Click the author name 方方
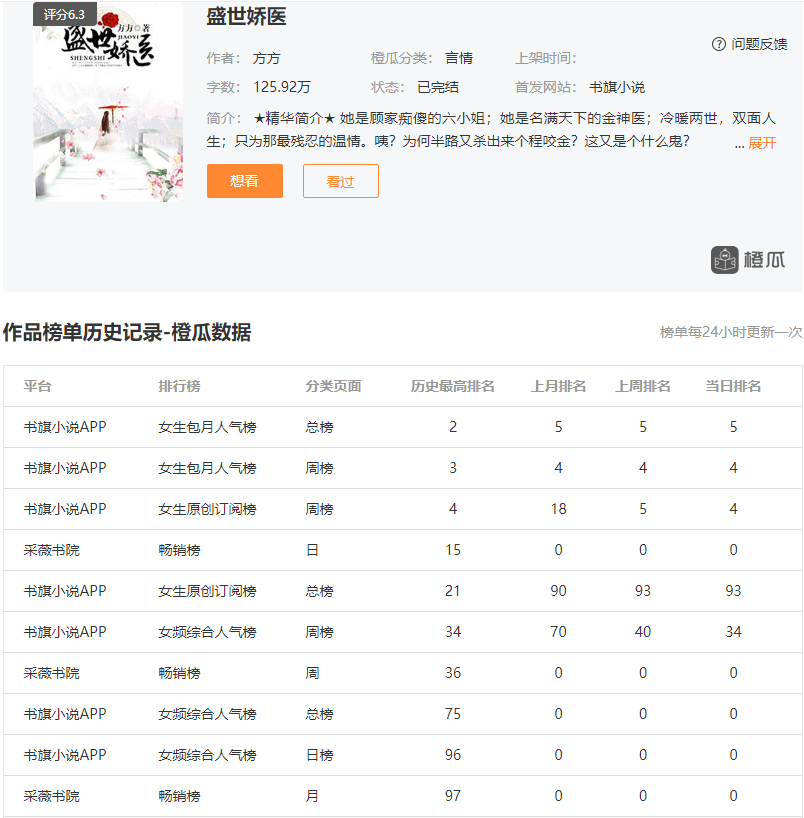Viewport: 804px width, 818px height. [x=267, y=58]
